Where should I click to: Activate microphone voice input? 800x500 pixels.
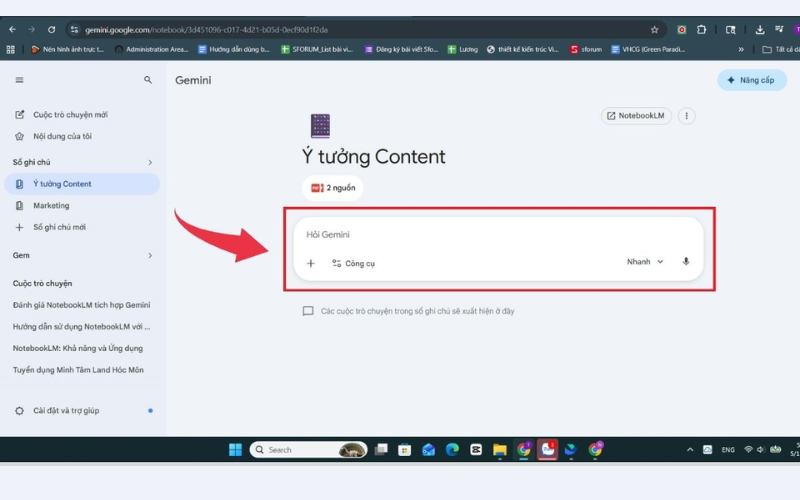pos(686,262)
